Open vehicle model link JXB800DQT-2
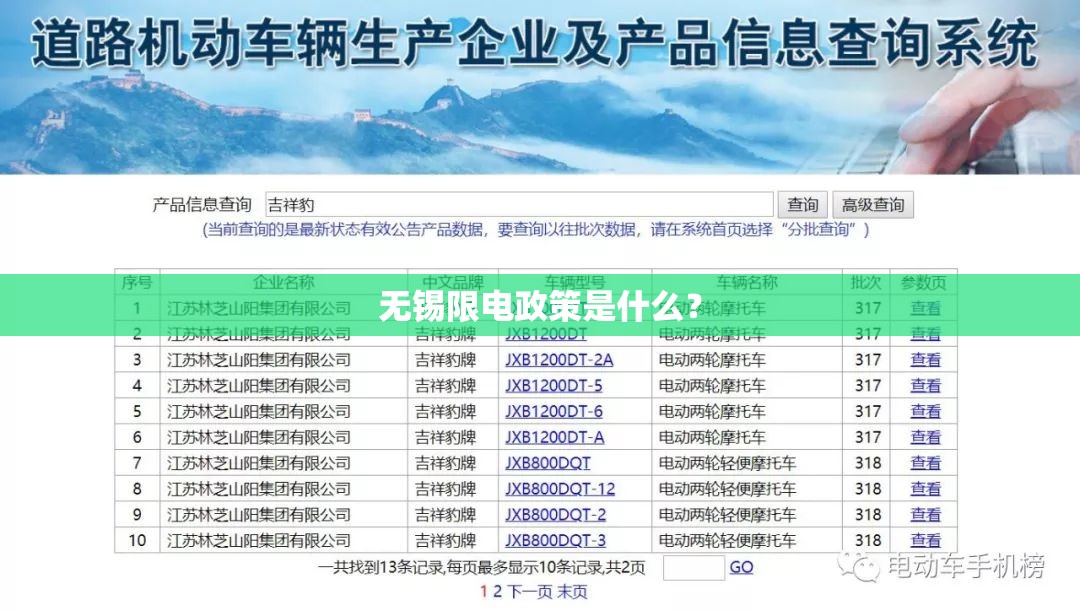 (555, 515)
